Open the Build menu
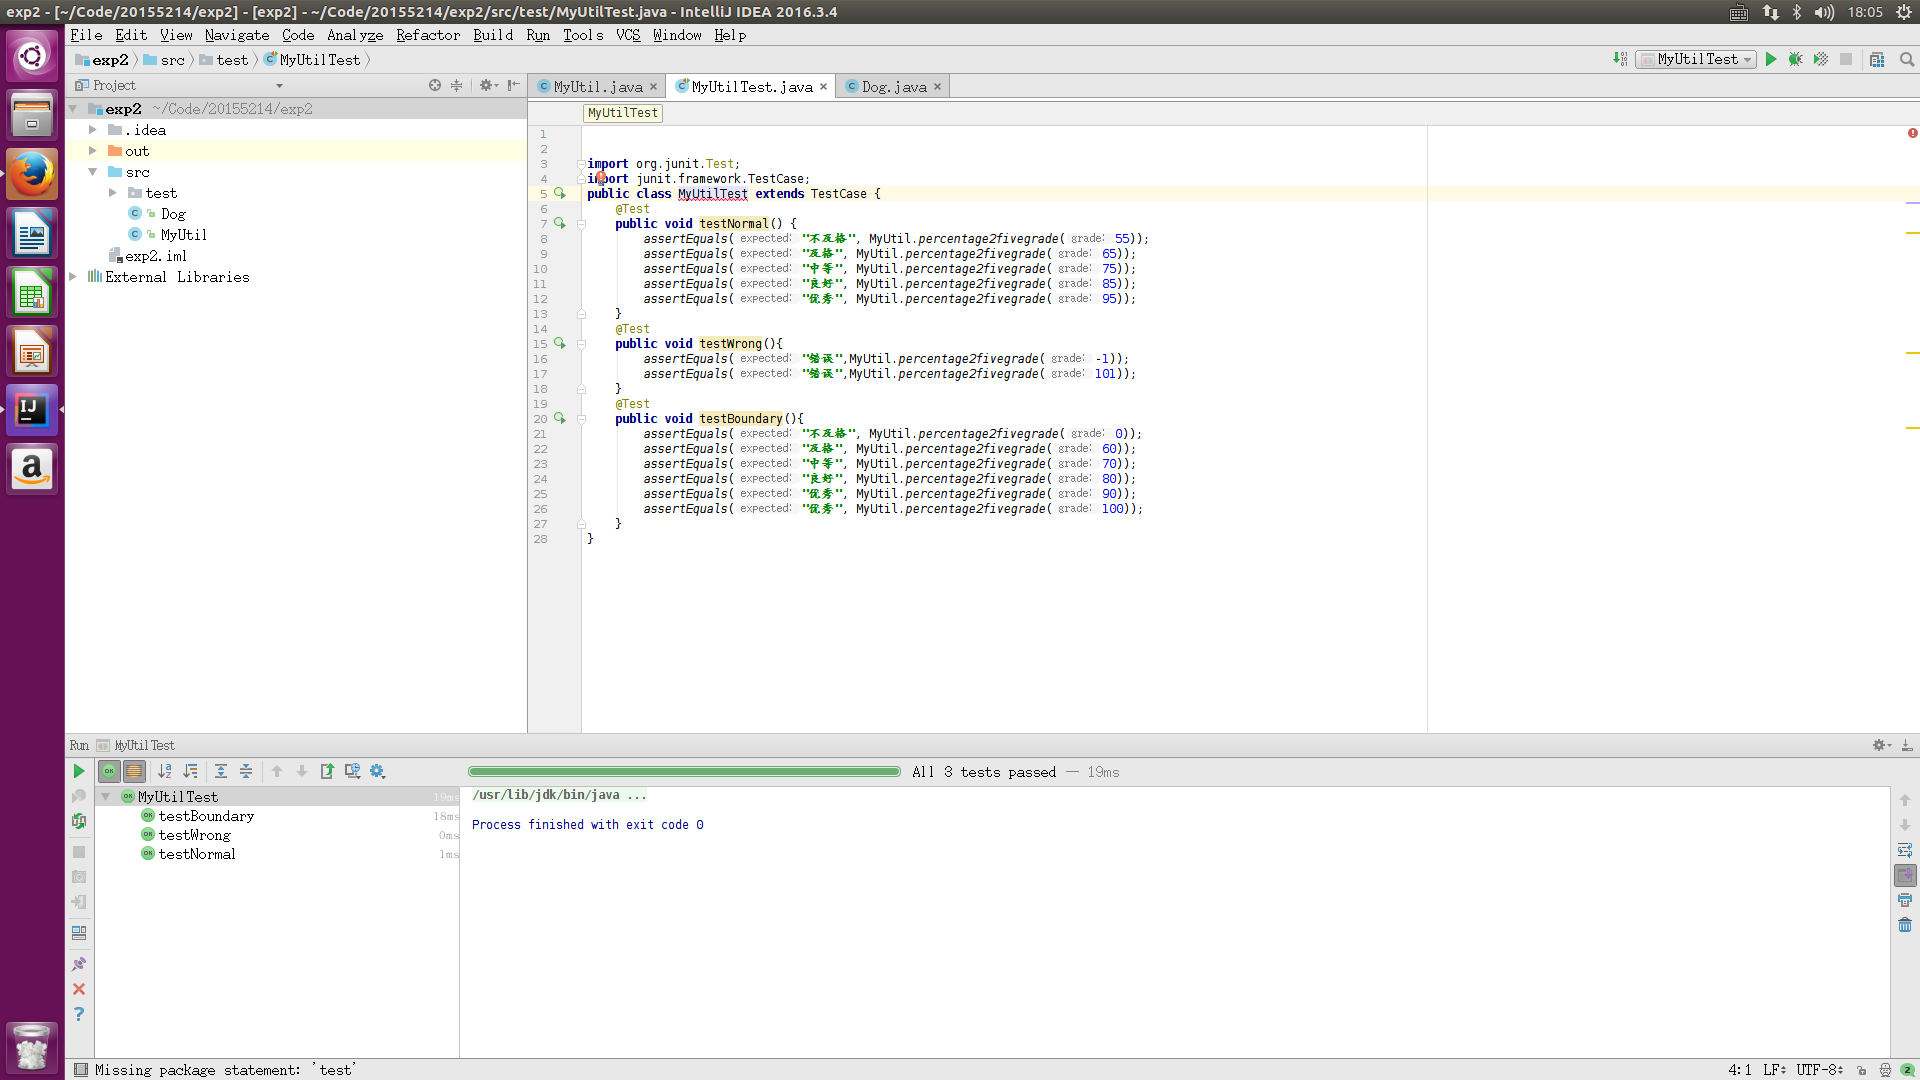 coord(493,35)
